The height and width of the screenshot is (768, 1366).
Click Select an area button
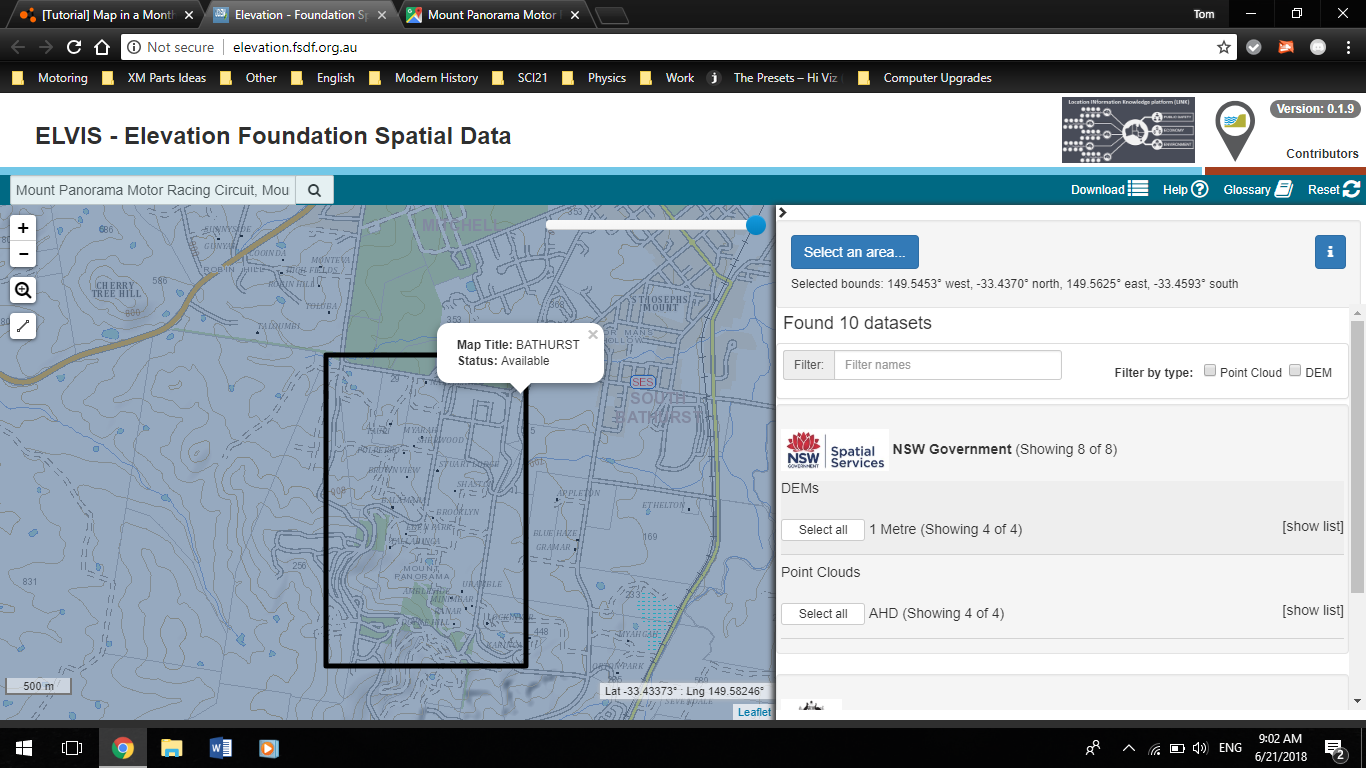click(x=854, y=252)
